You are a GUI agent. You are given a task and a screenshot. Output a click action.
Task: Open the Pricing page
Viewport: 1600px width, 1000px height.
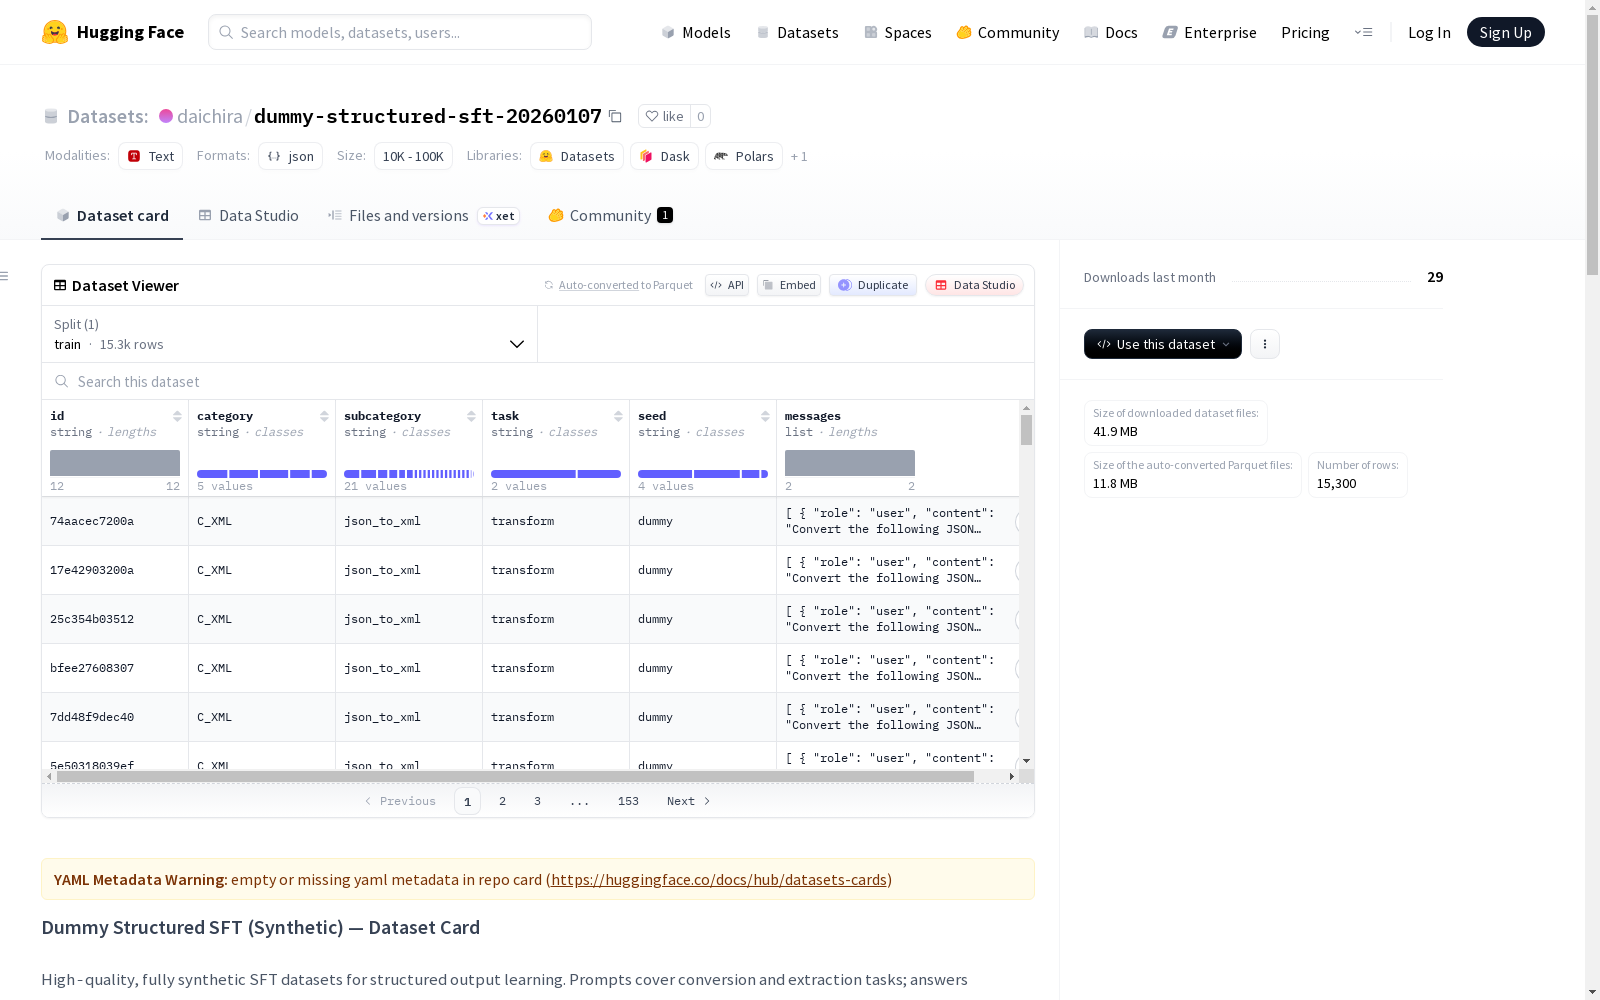click(1305, 33)
